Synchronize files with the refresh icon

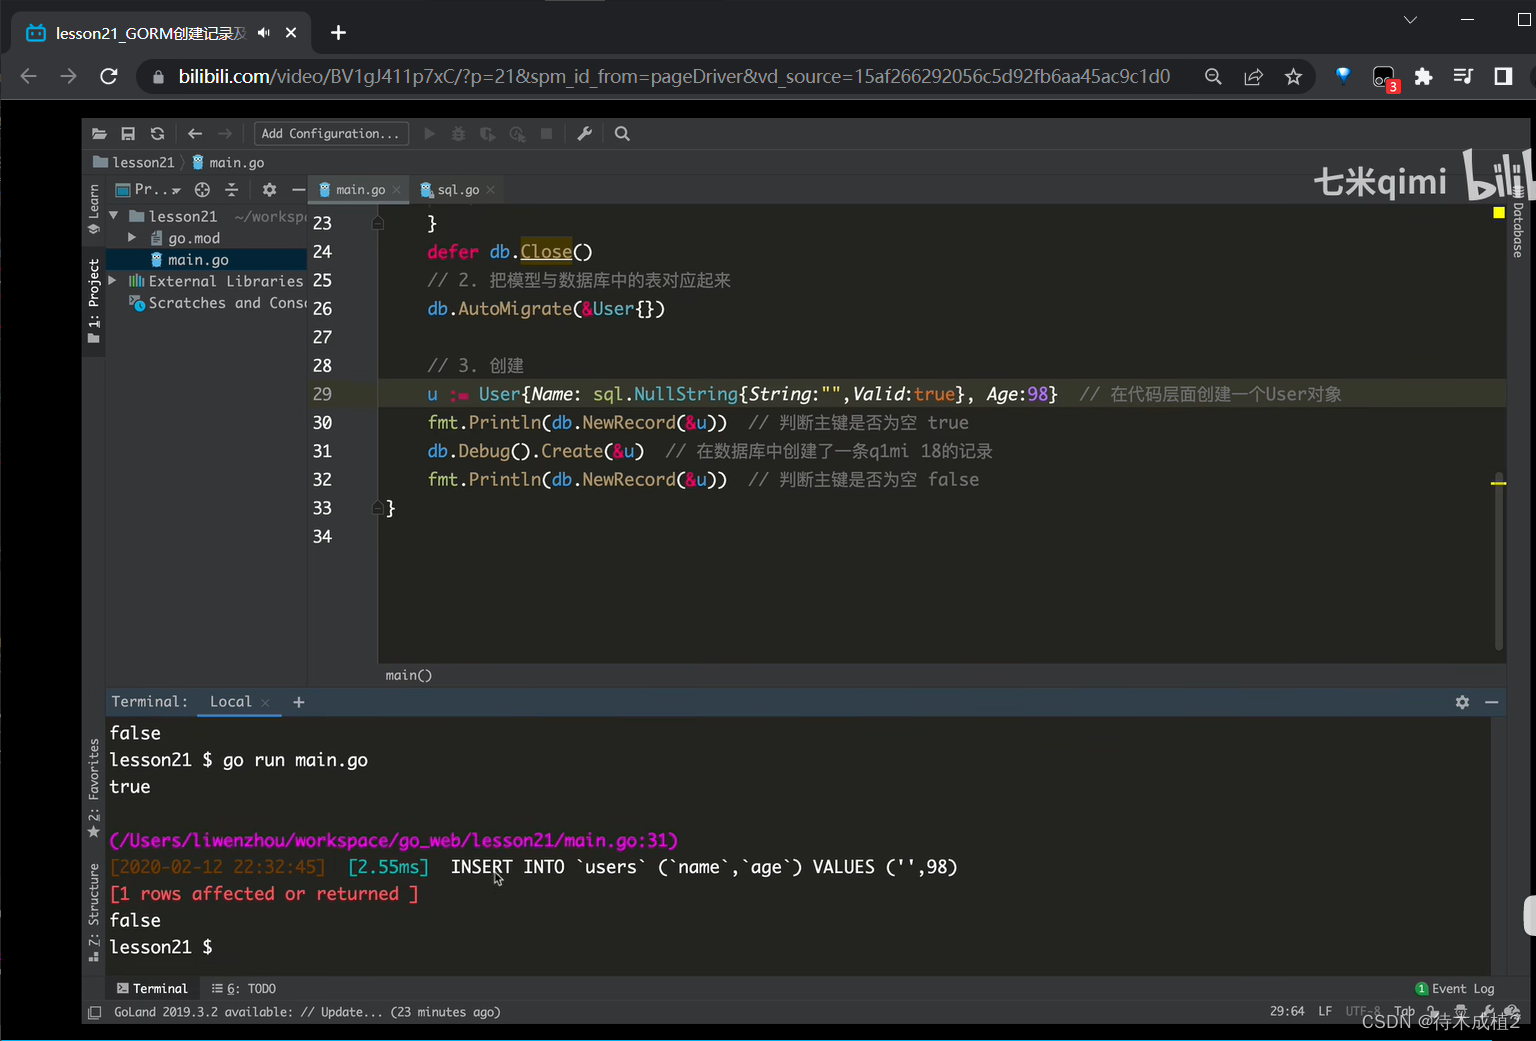(157, 134)
